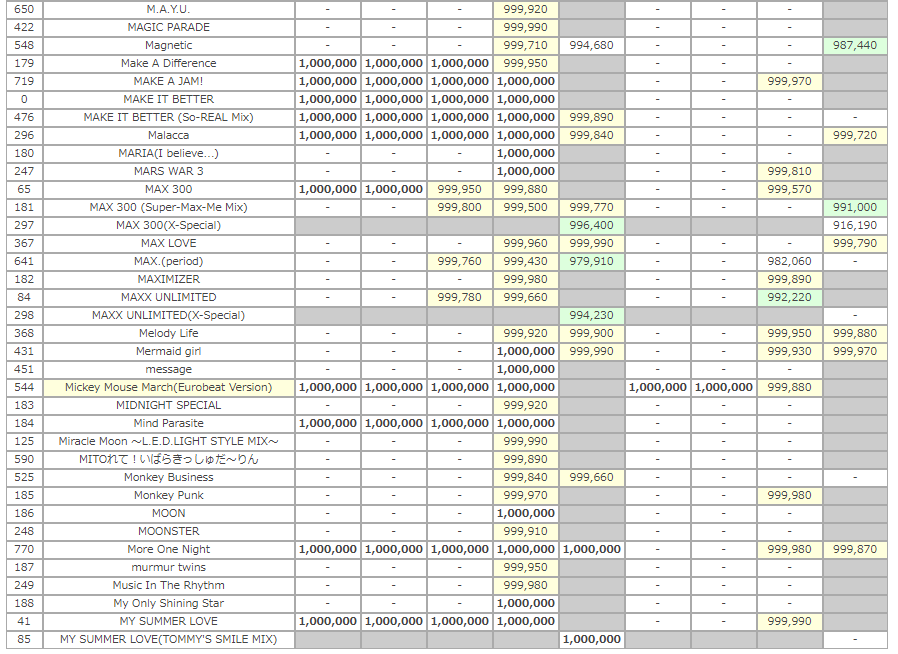Click the Mermaid girl score 999,930
898x654 pixels.
[x=789, y=351]
